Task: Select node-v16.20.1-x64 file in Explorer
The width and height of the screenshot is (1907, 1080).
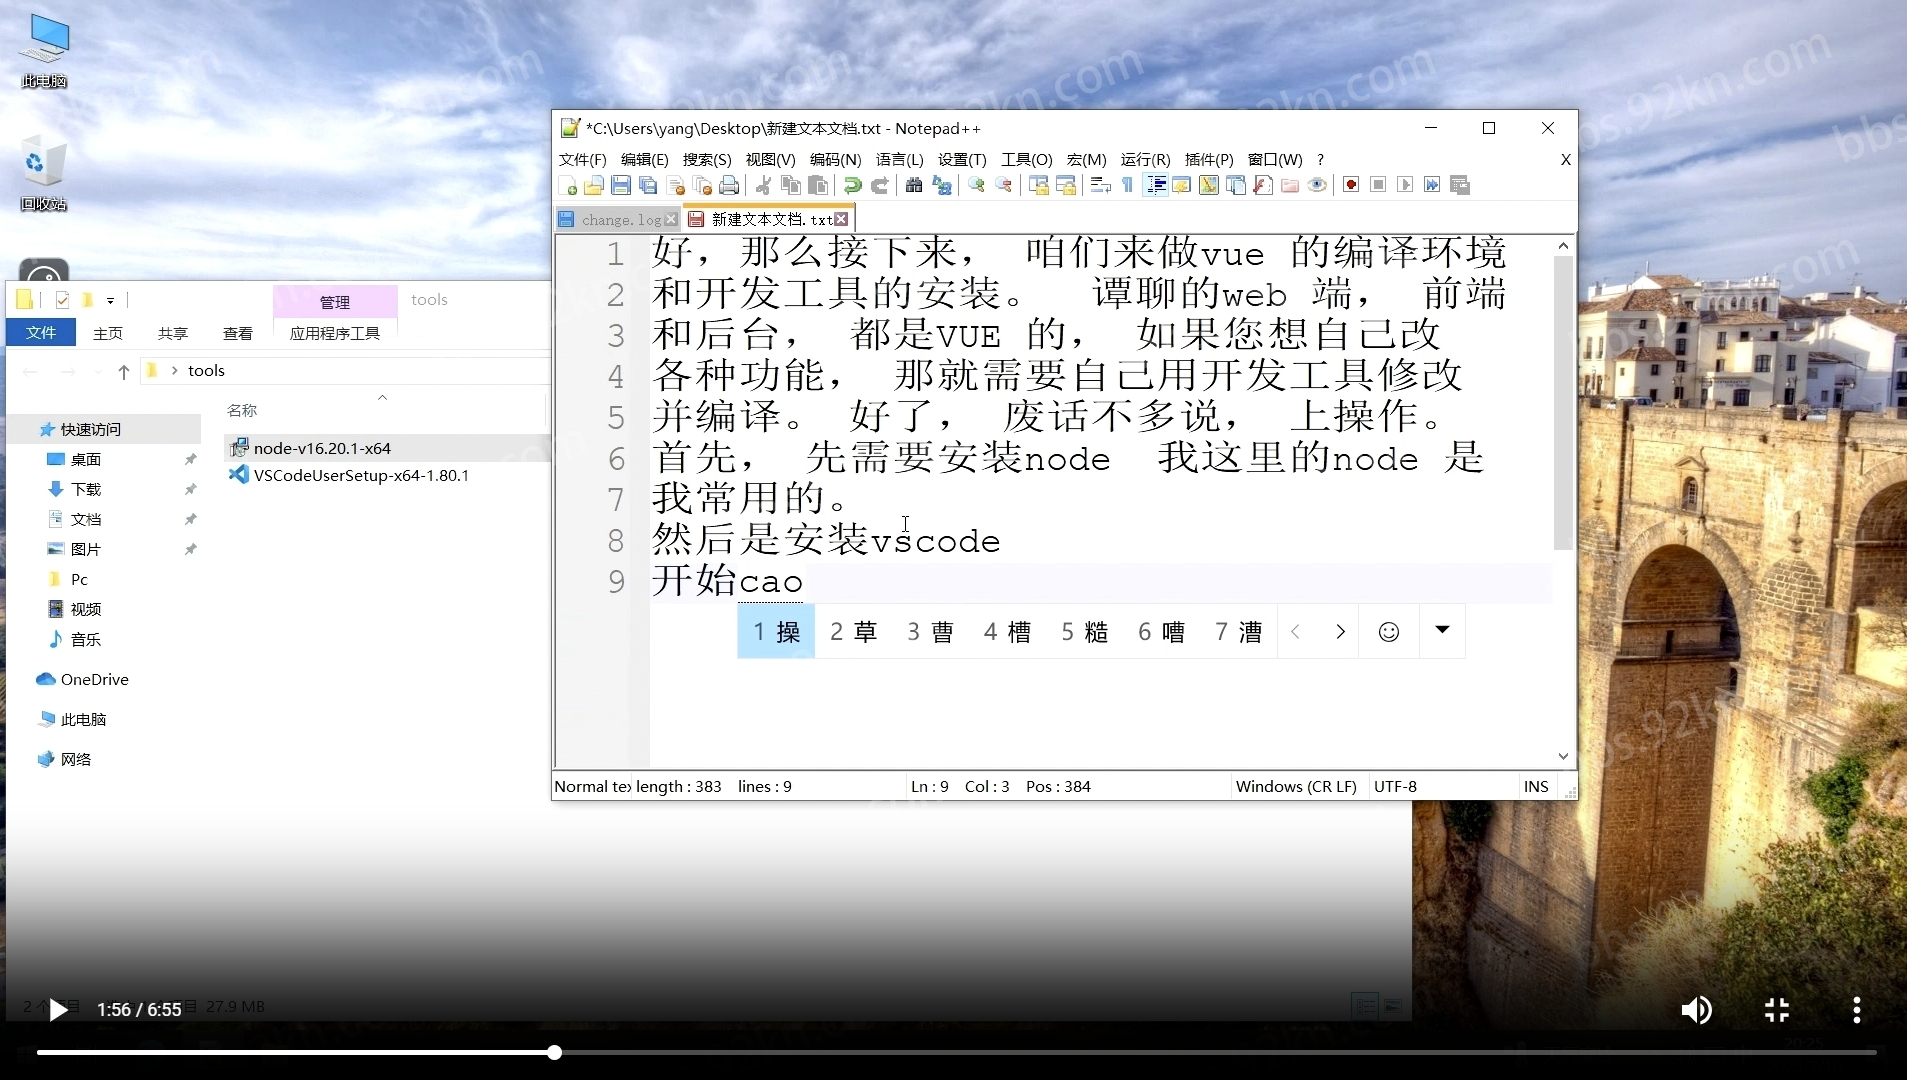Action: click(x=322, y=448)
